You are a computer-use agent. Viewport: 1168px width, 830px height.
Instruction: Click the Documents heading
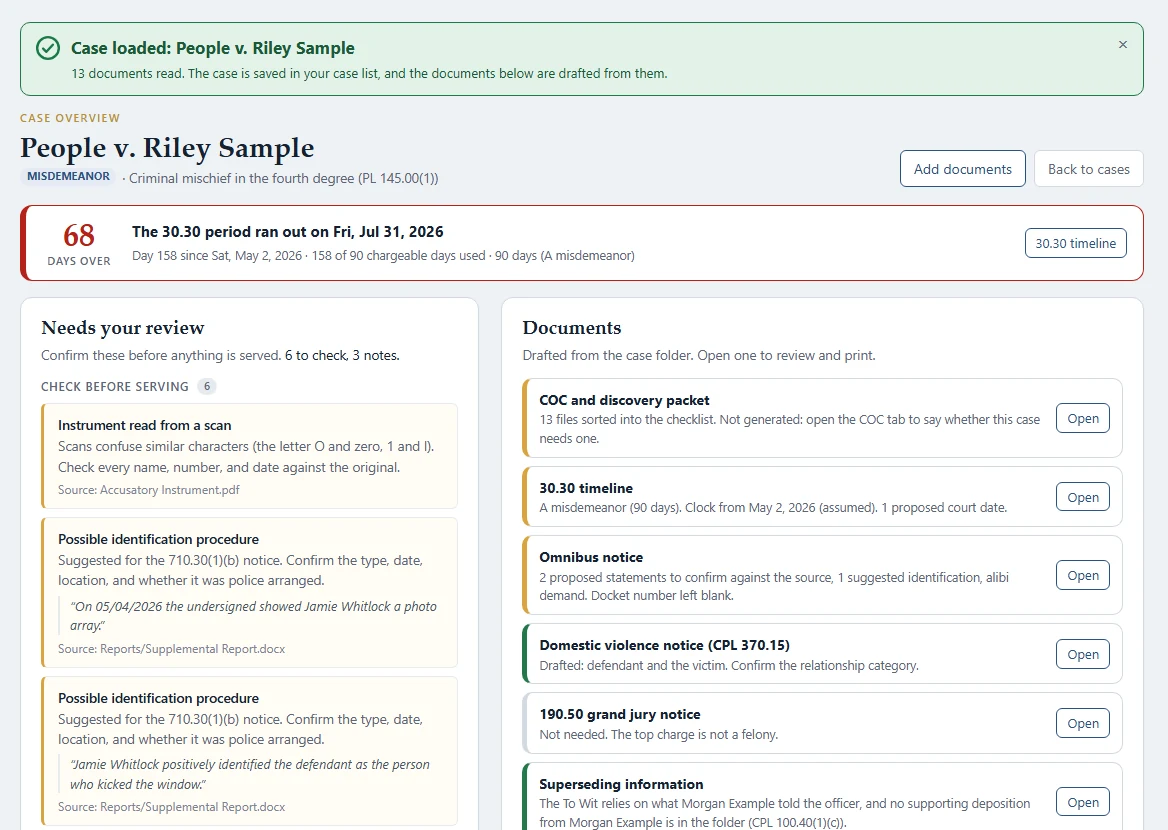[x=571, y=328]
